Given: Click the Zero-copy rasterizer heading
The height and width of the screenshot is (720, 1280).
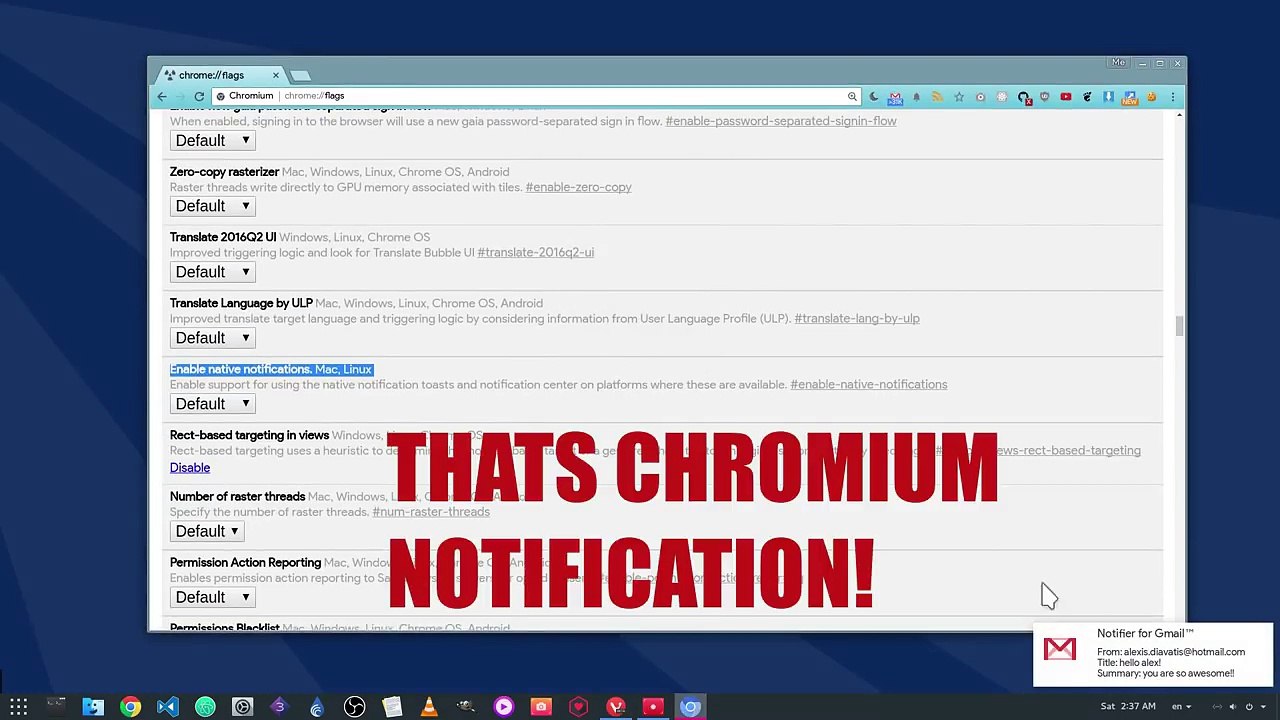Looking at the screenshot, I should click(224, 172).
